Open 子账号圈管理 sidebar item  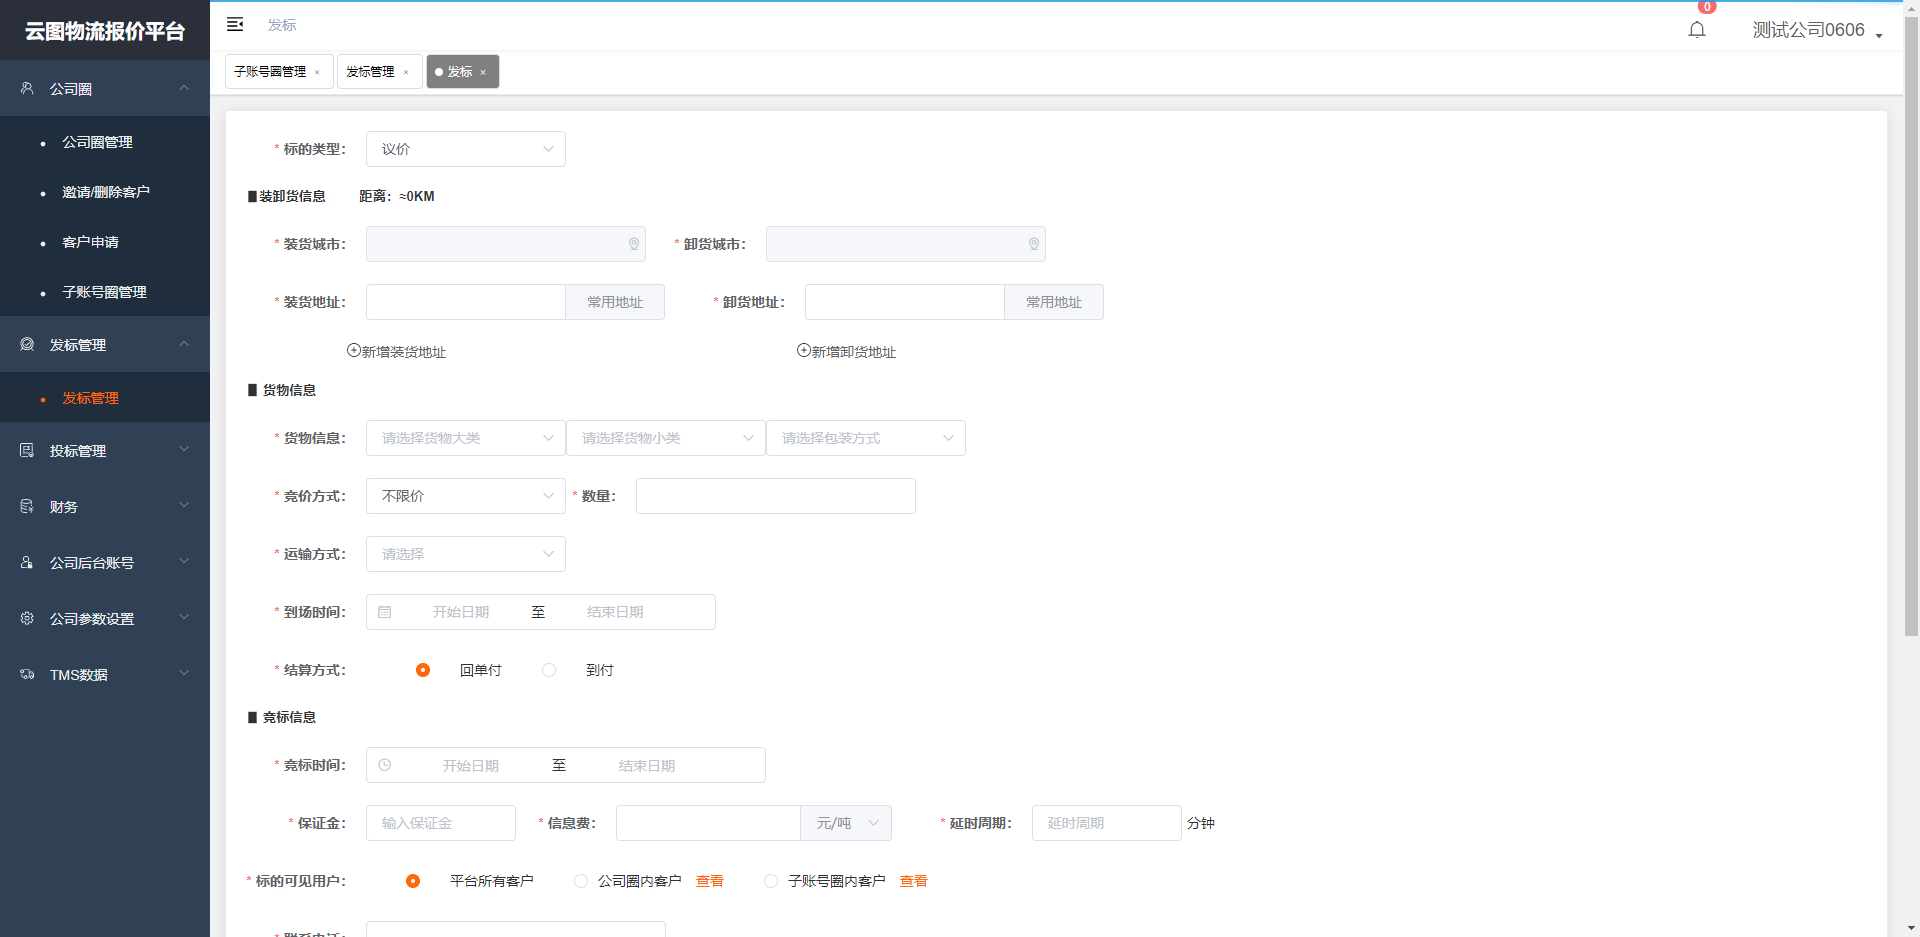point(105,292)
